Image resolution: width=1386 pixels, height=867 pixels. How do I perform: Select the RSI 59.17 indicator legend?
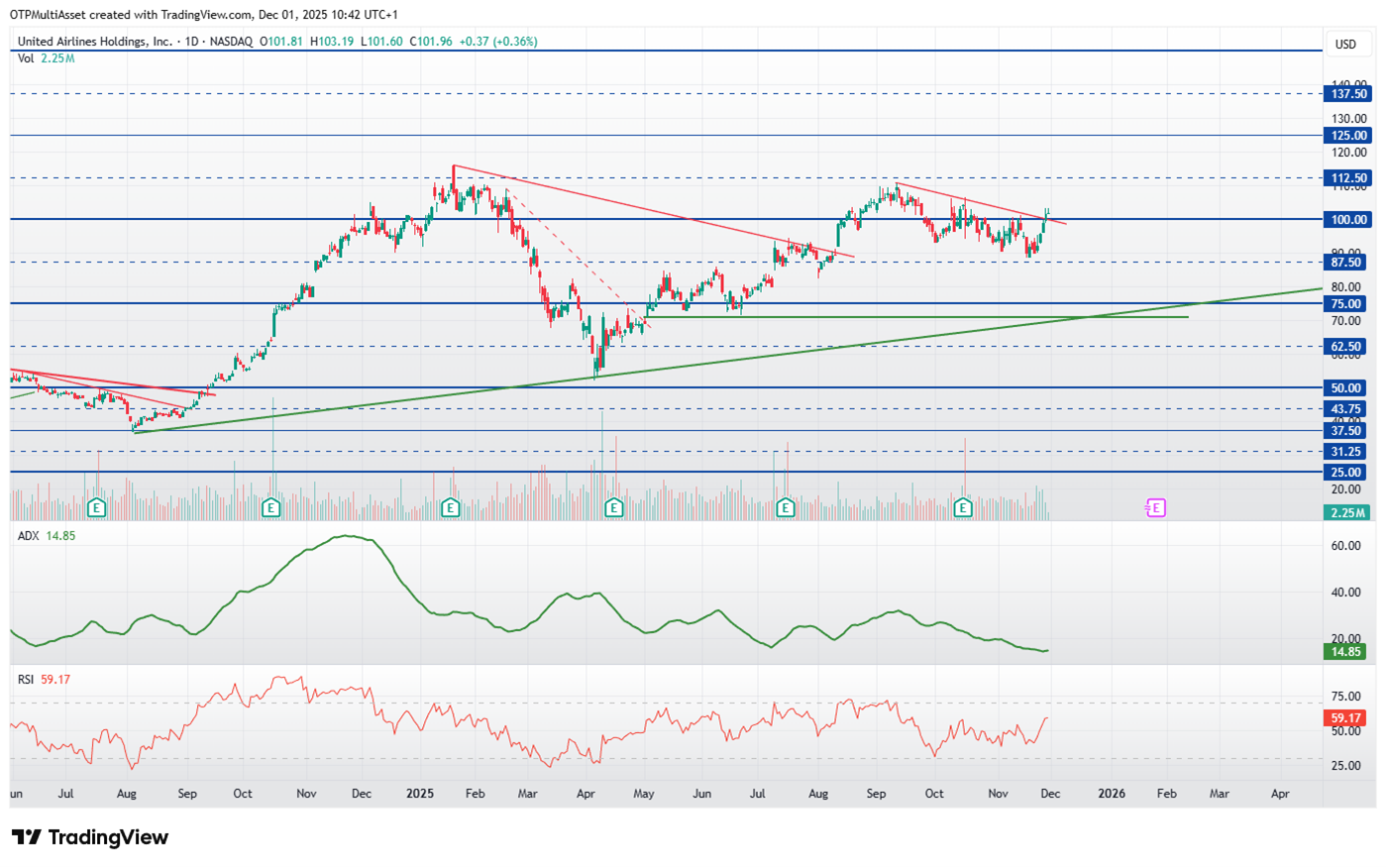tap(44, 679)
